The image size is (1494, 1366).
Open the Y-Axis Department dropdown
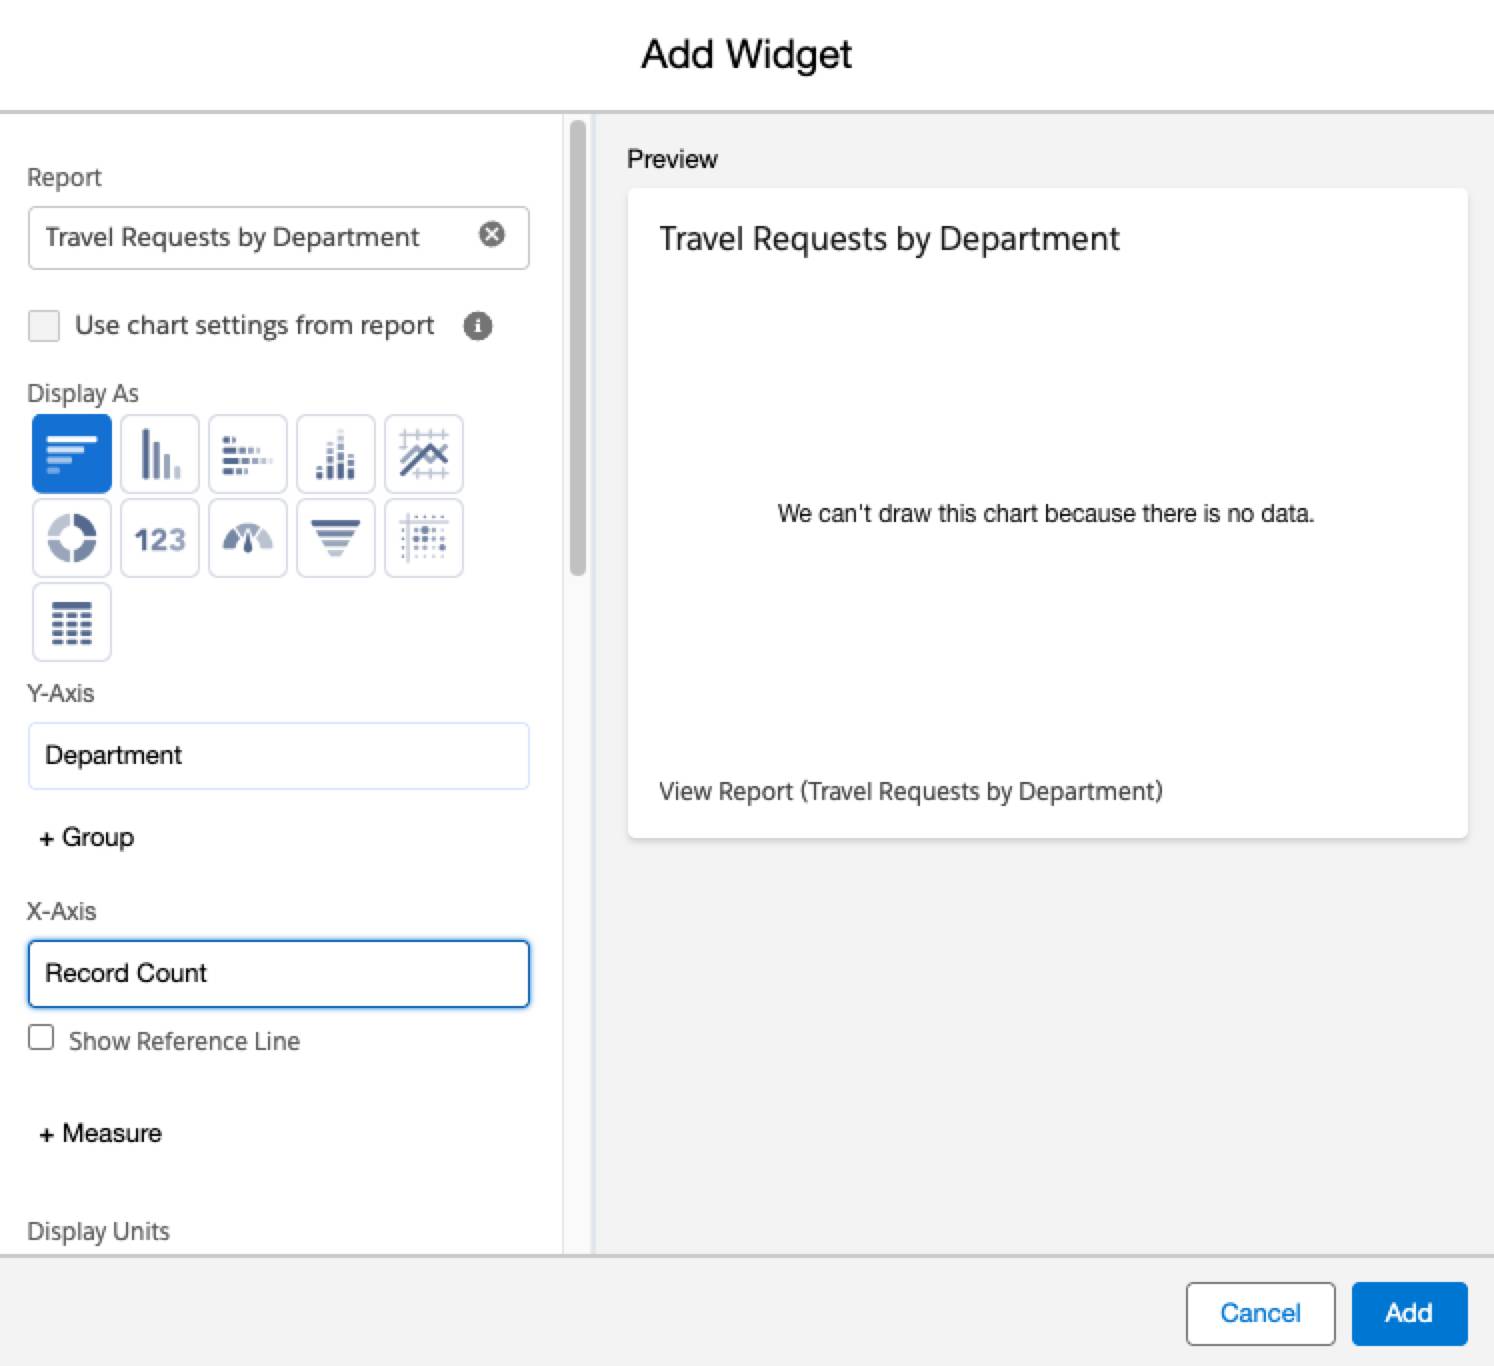278,756
